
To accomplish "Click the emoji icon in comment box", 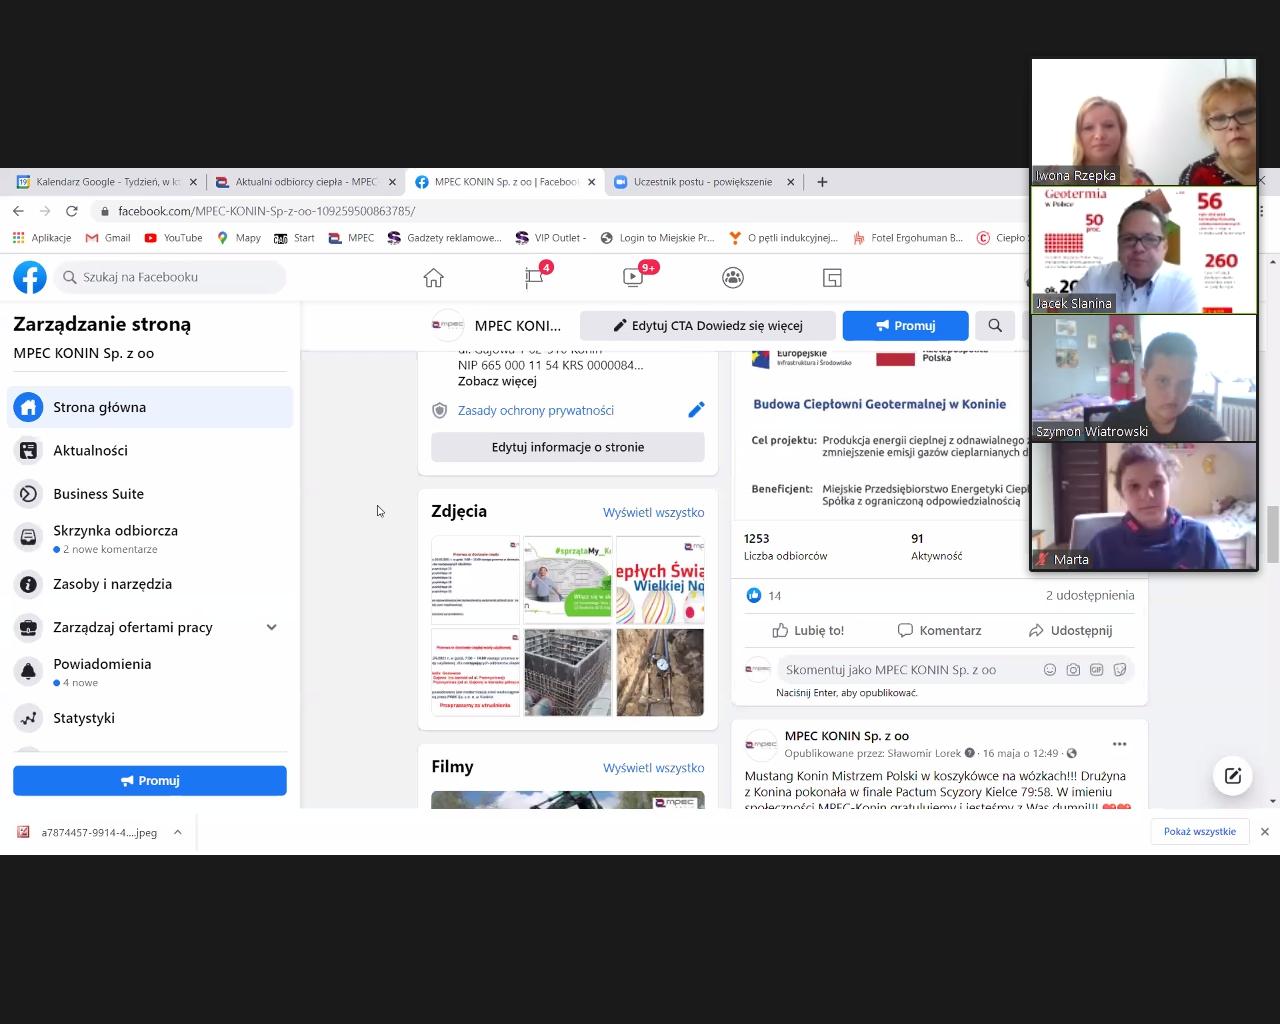I will pyautogui.click(x=1050, y=670).
